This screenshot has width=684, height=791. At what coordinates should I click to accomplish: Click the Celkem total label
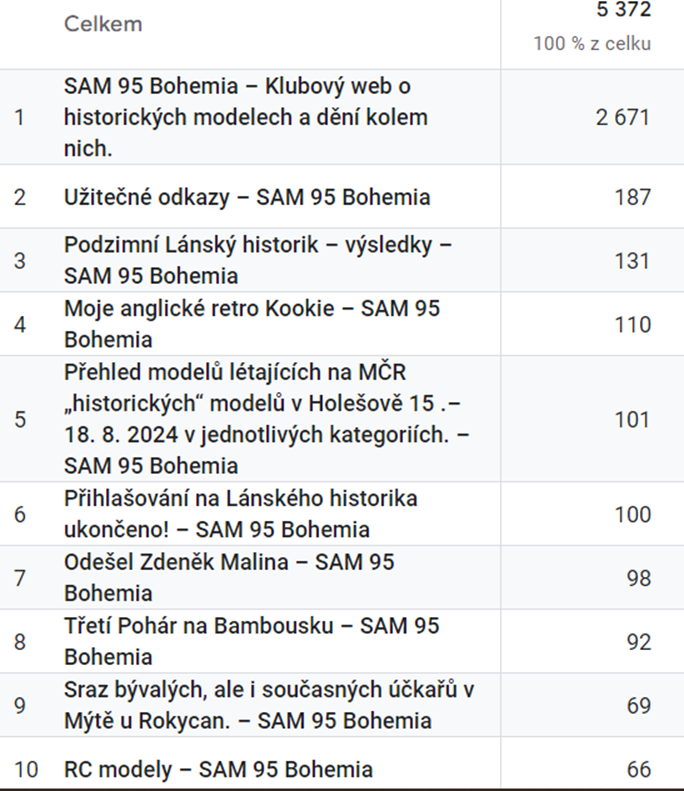(103, 24)
